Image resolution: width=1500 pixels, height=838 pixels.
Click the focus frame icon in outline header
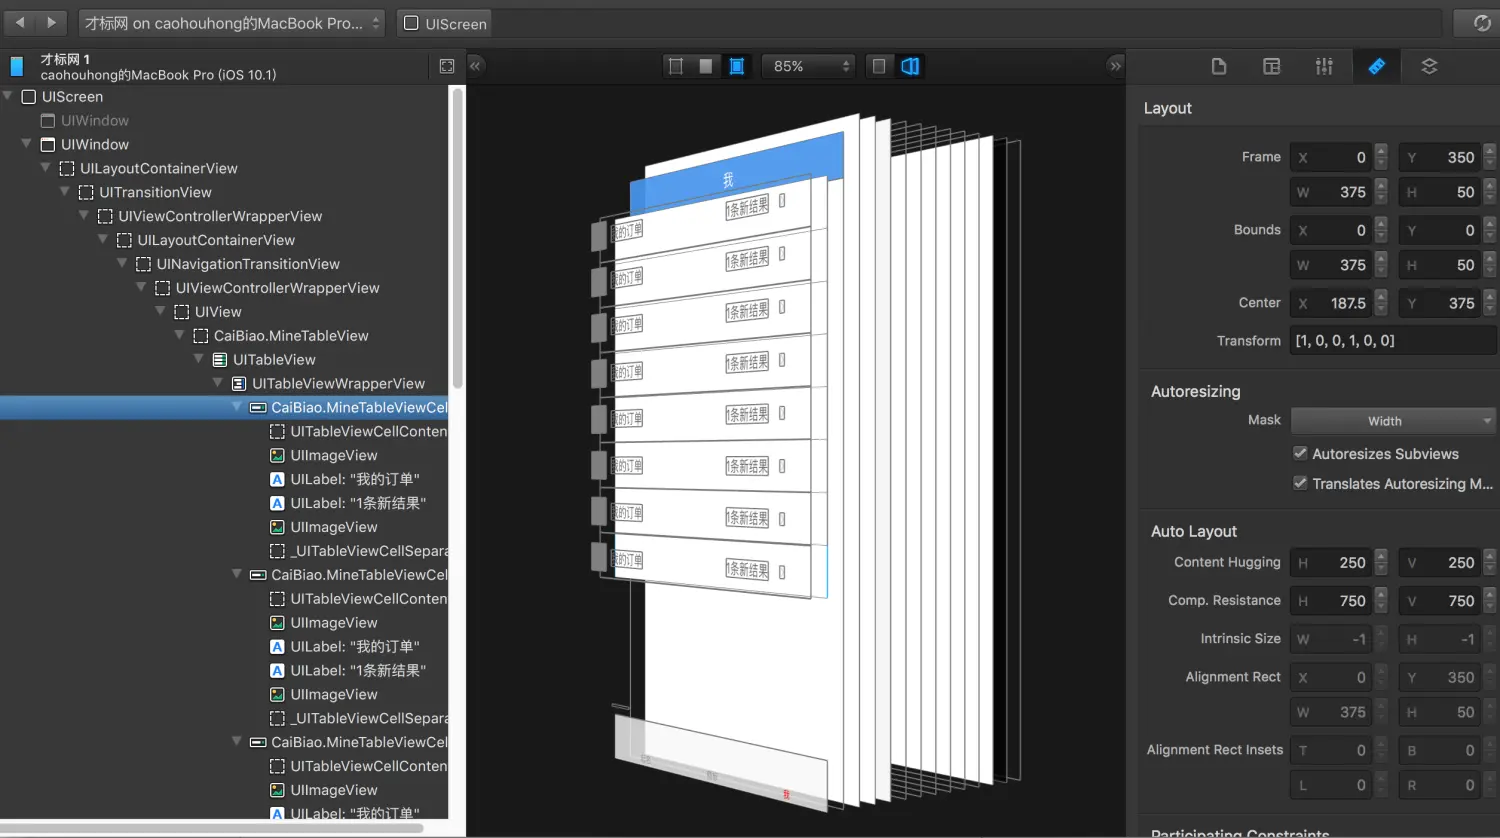click(447, 66)
